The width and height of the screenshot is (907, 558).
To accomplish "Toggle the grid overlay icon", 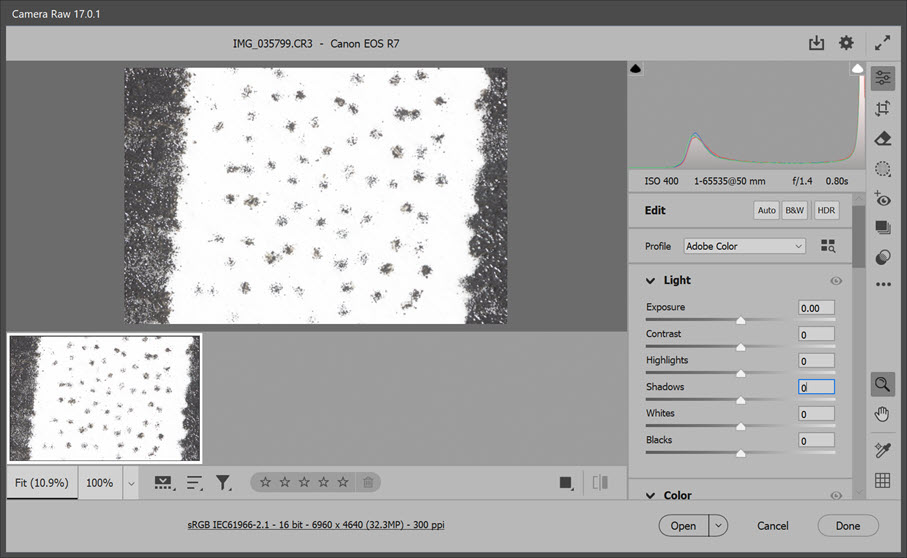I will 883,481.
